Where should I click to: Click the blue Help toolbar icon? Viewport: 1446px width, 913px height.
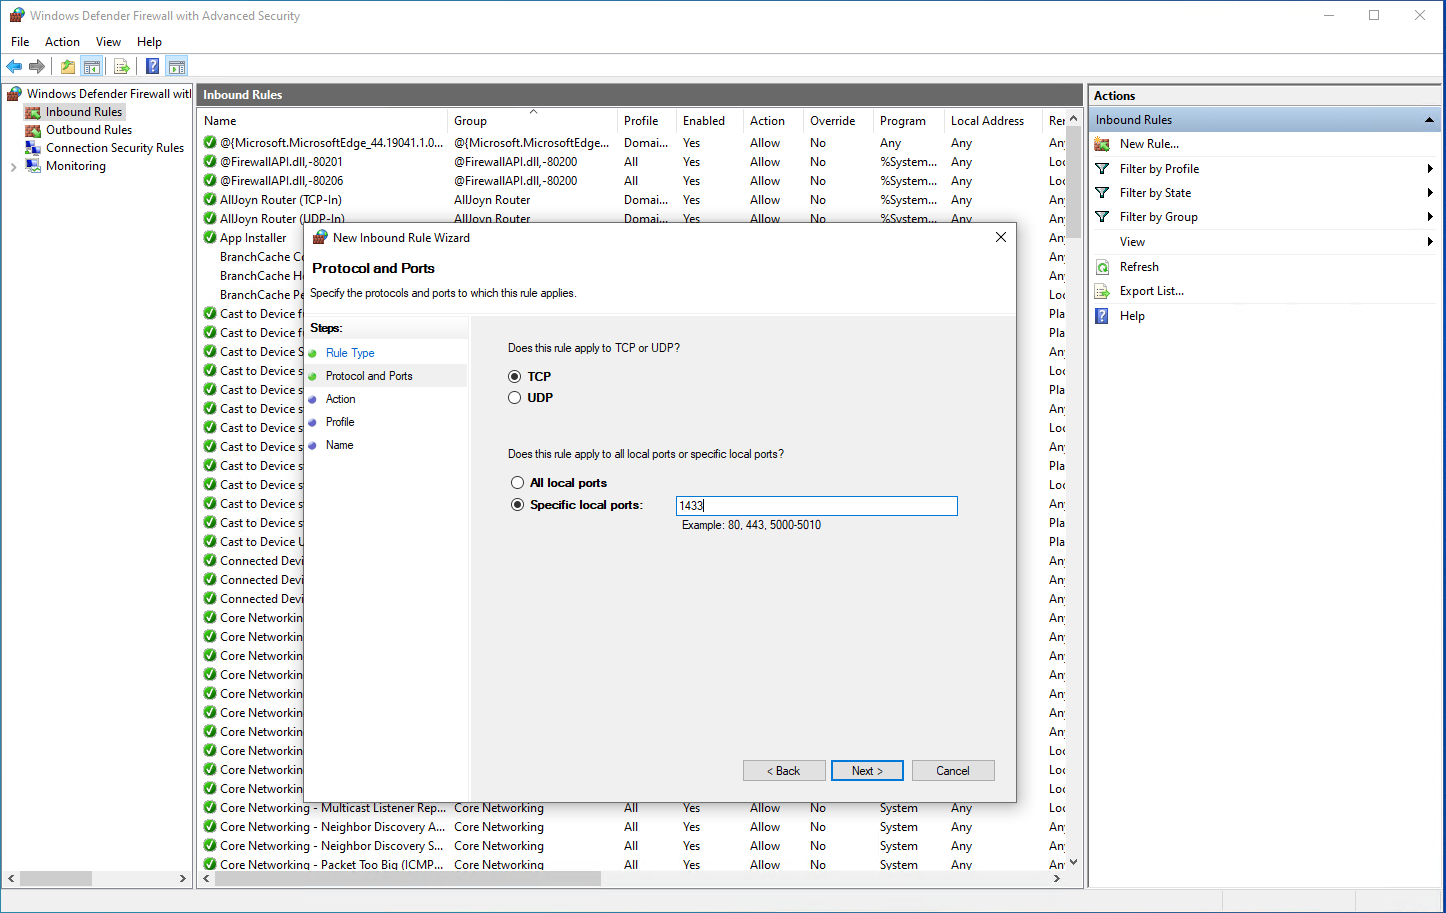tap(152, 67)
